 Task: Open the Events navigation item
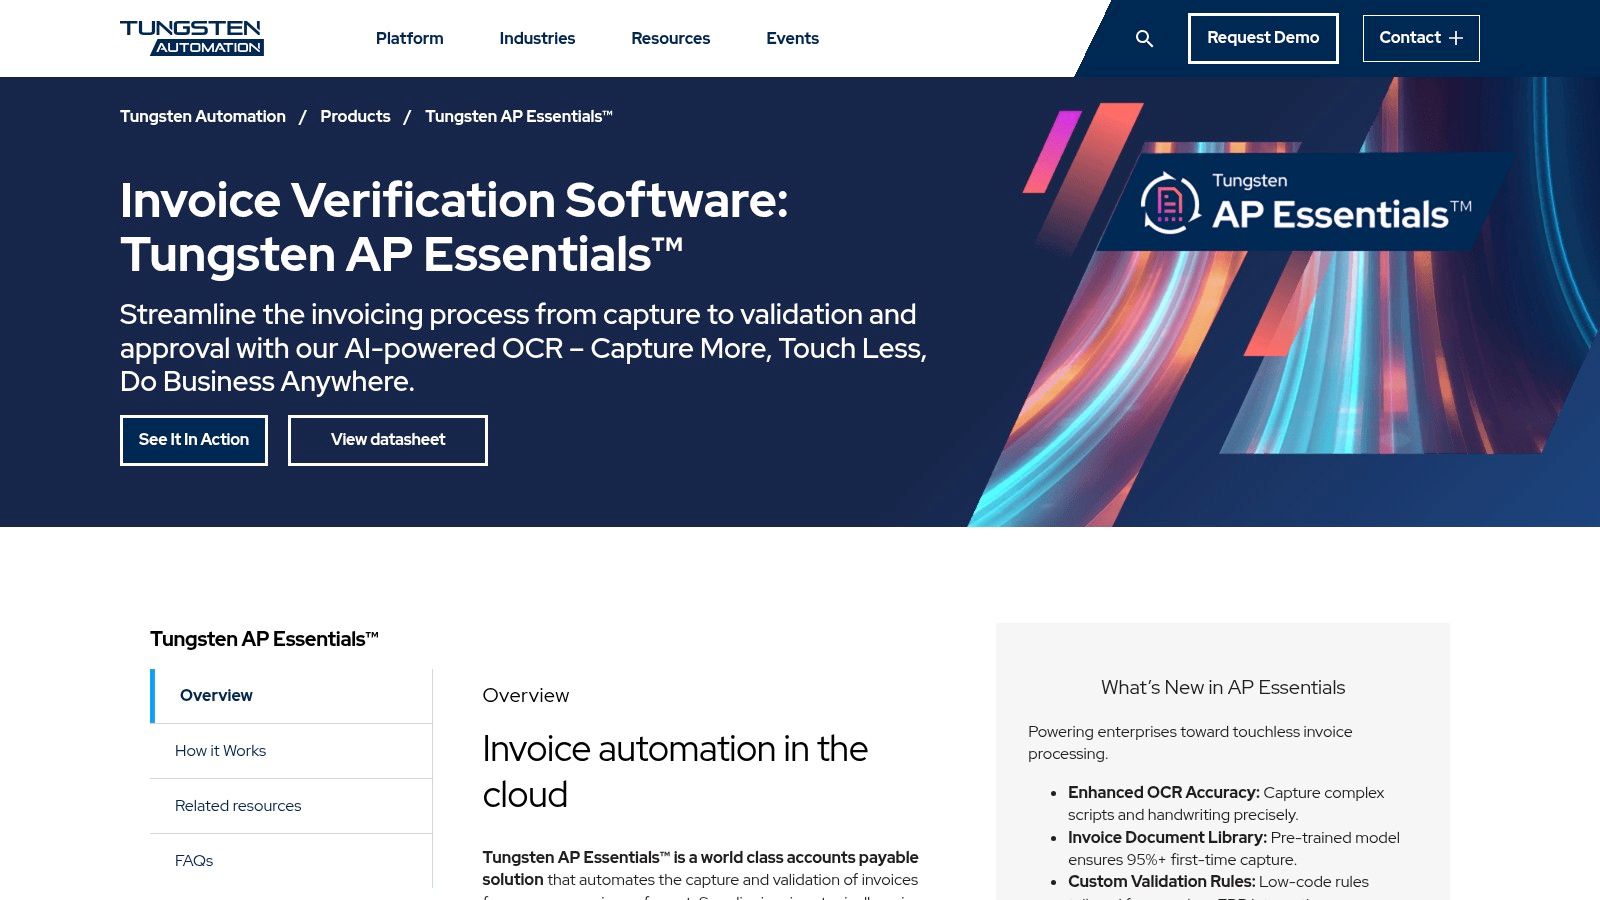(x=792, y=38)
